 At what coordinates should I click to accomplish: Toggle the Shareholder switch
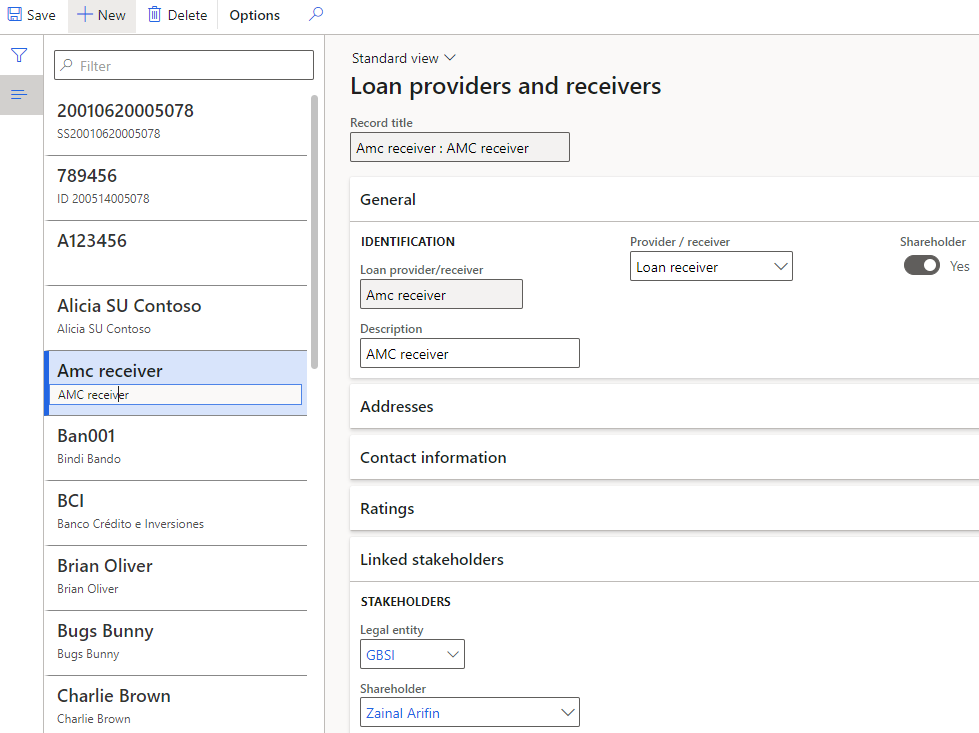pos(921,265)
